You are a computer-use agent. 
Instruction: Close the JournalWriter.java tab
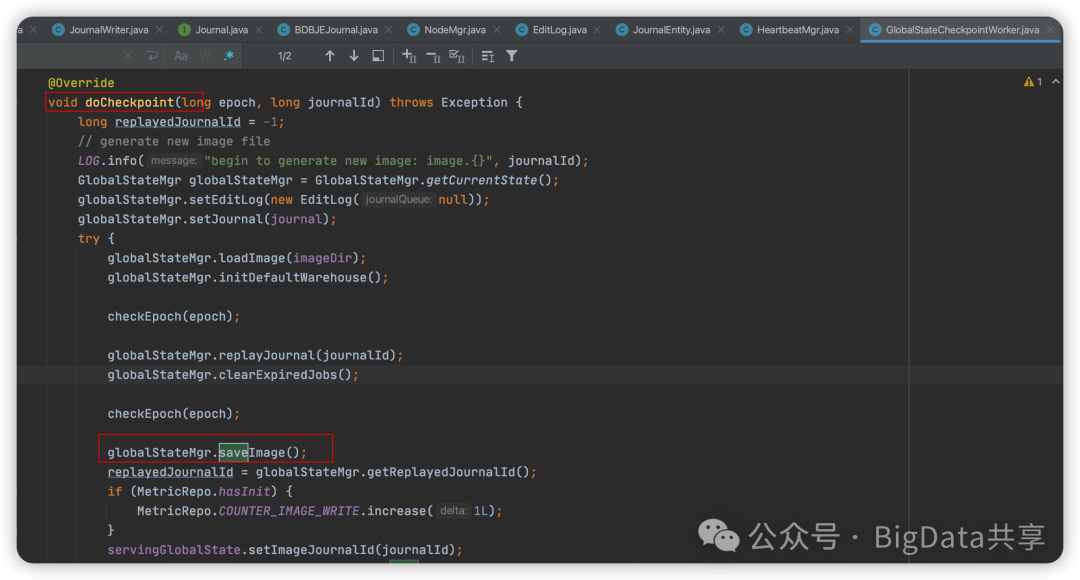click(160, 30)
